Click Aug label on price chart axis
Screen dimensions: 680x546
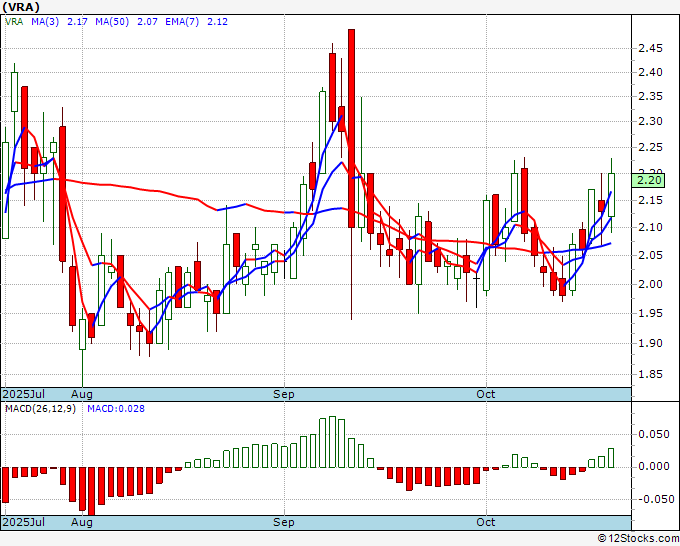(x=82, y=394)
